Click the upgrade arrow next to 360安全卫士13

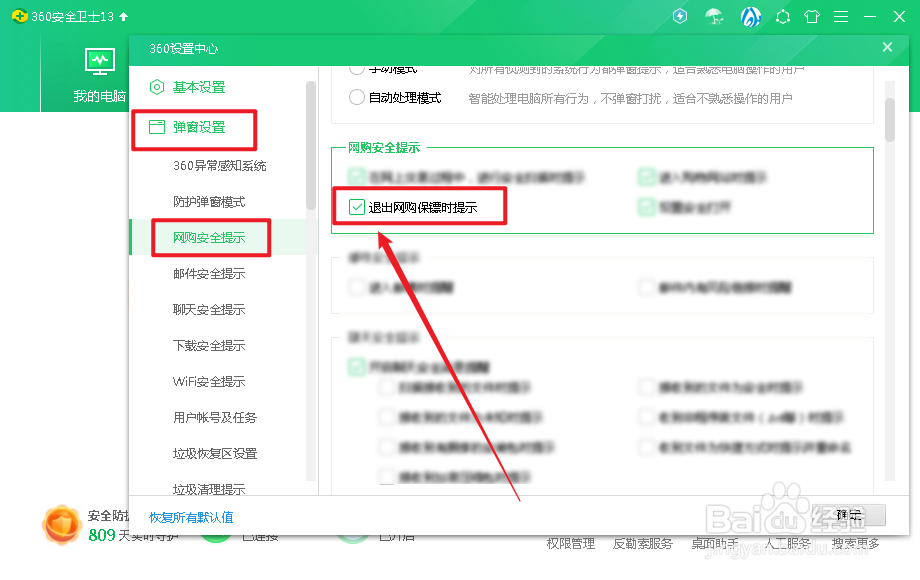[124, 17]
